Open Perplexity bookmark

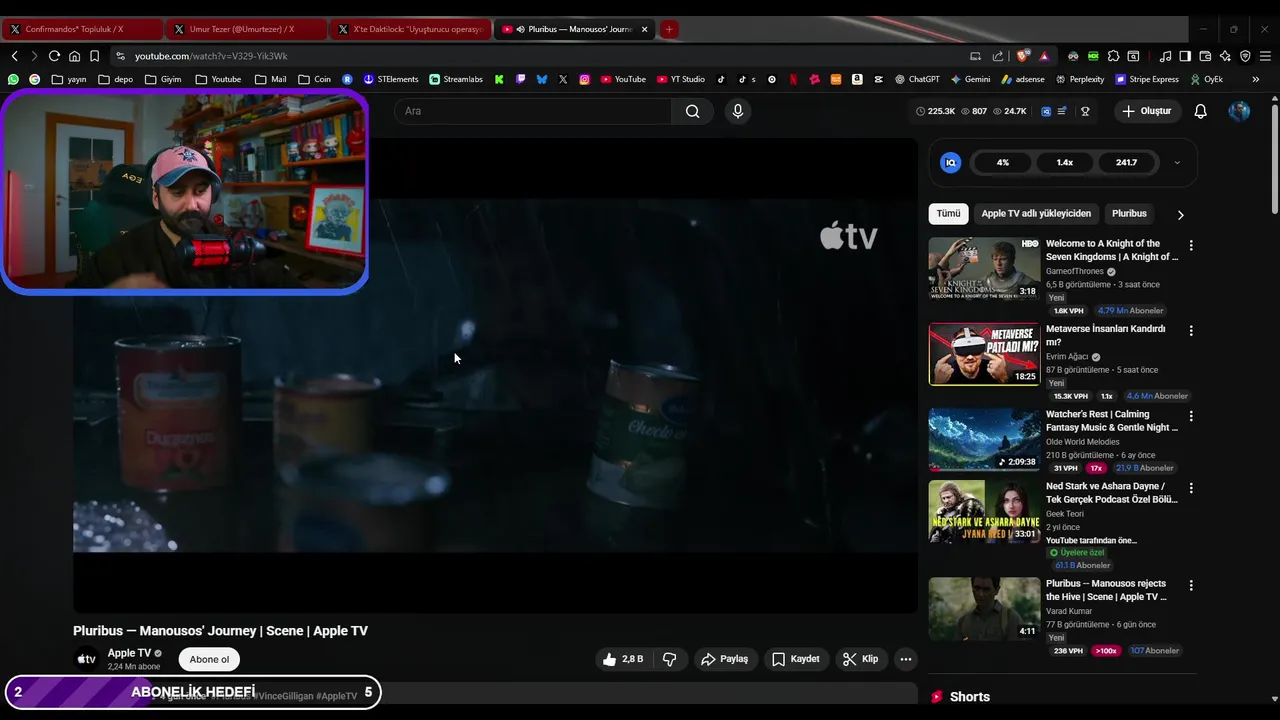tap(1080, 79)
